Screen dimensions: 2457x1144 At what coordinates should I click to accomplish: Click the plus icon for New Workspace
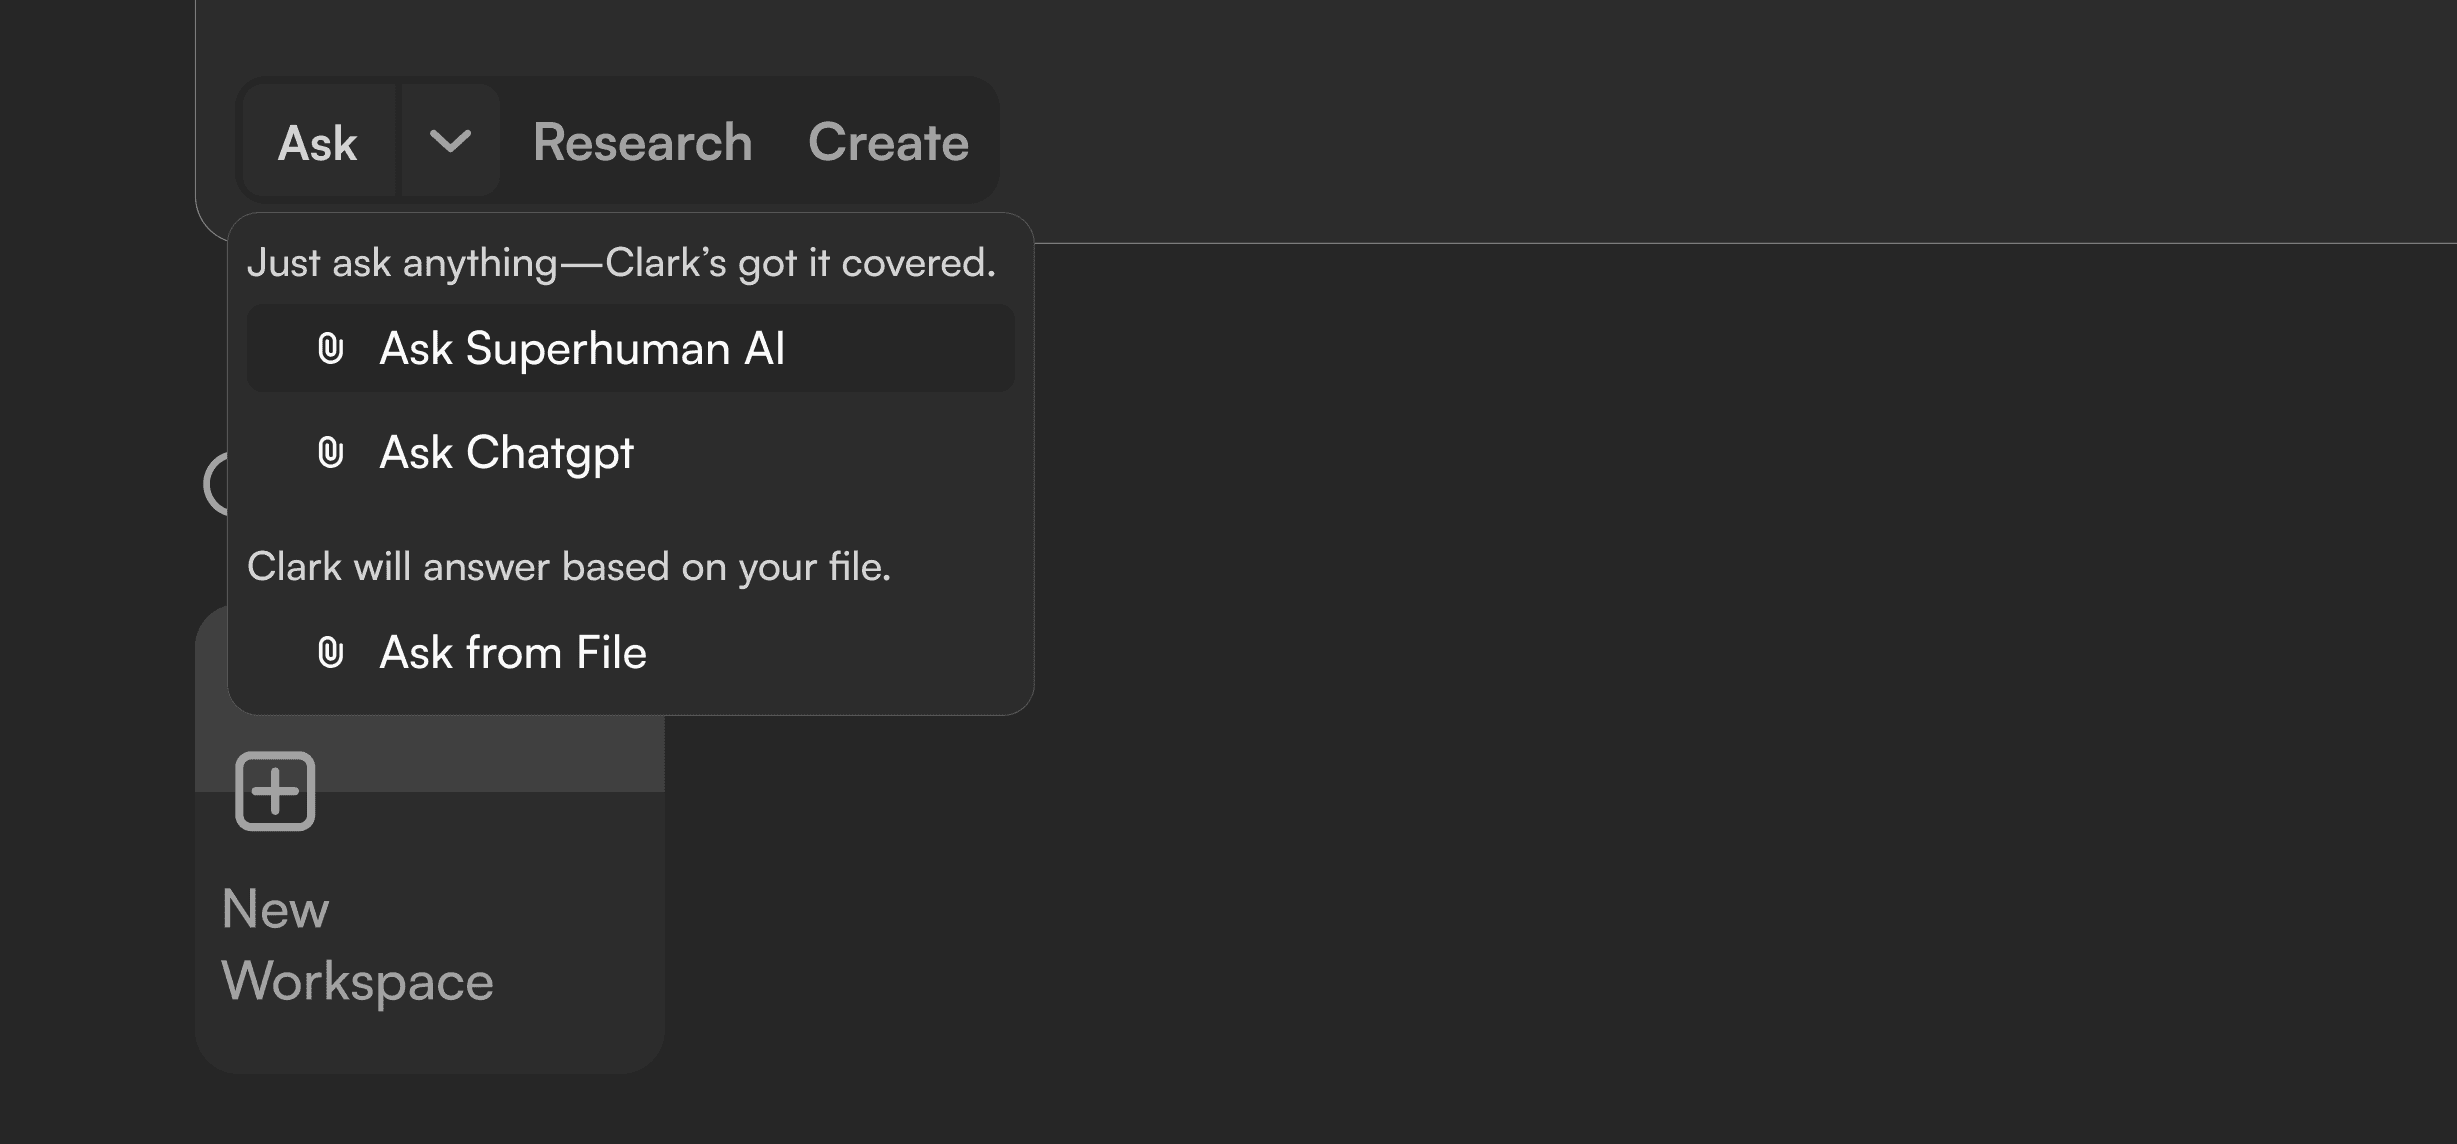coord(275,791)
